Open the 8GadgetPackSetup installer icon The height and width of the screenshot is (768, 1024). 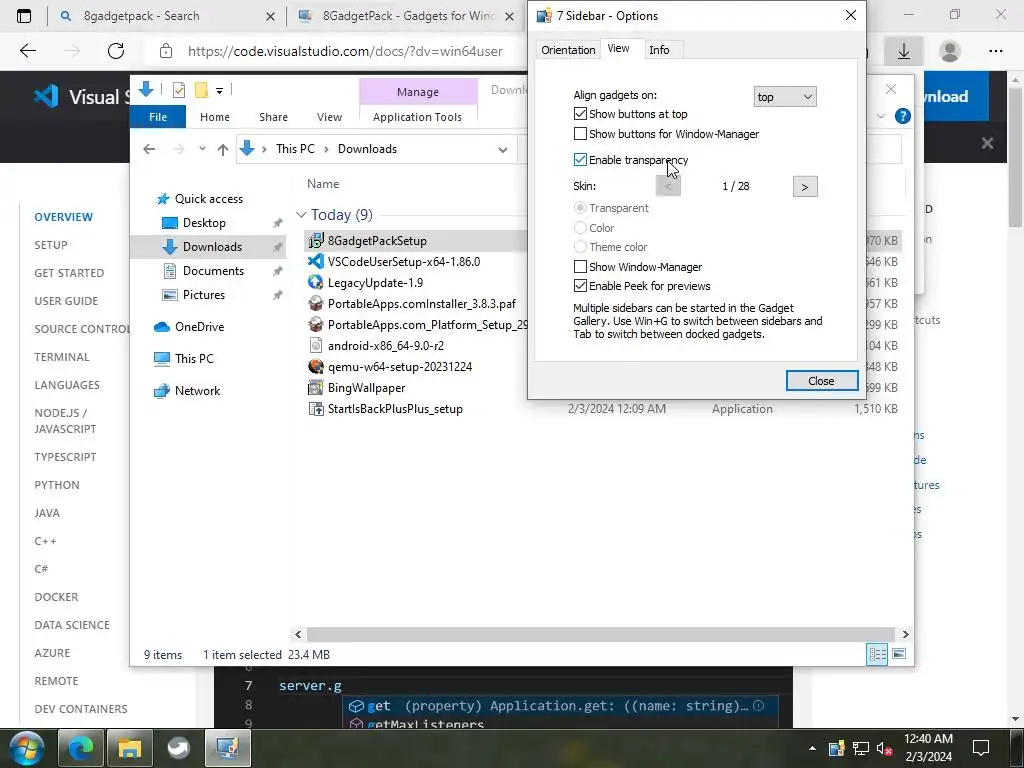316,241
